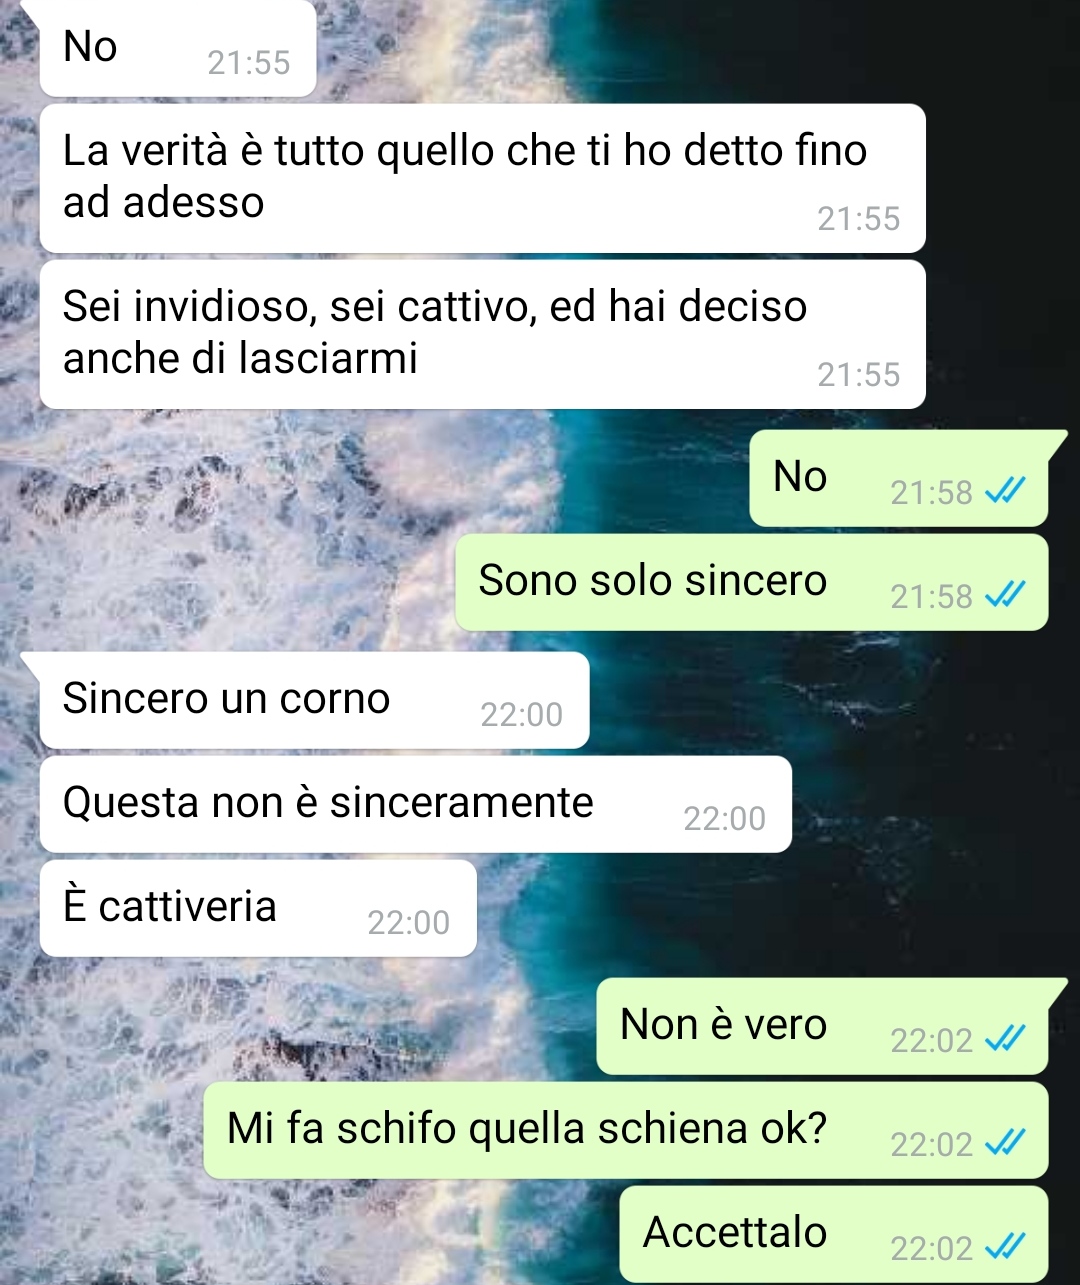The width and height of the screenshot is (1080, 1285).
Task: Tap the 'La verità è tutto quello' message
Action: 482,178
